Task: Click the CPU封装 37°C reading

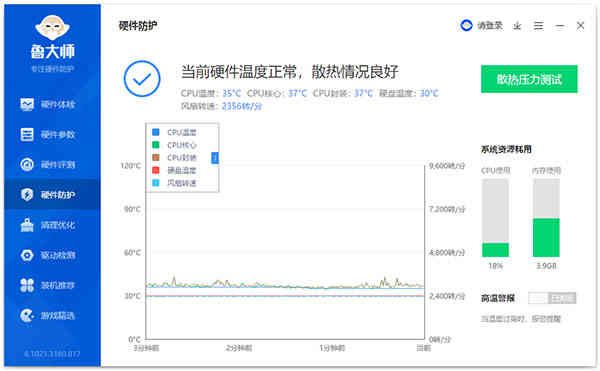Action: click(343, 93)
